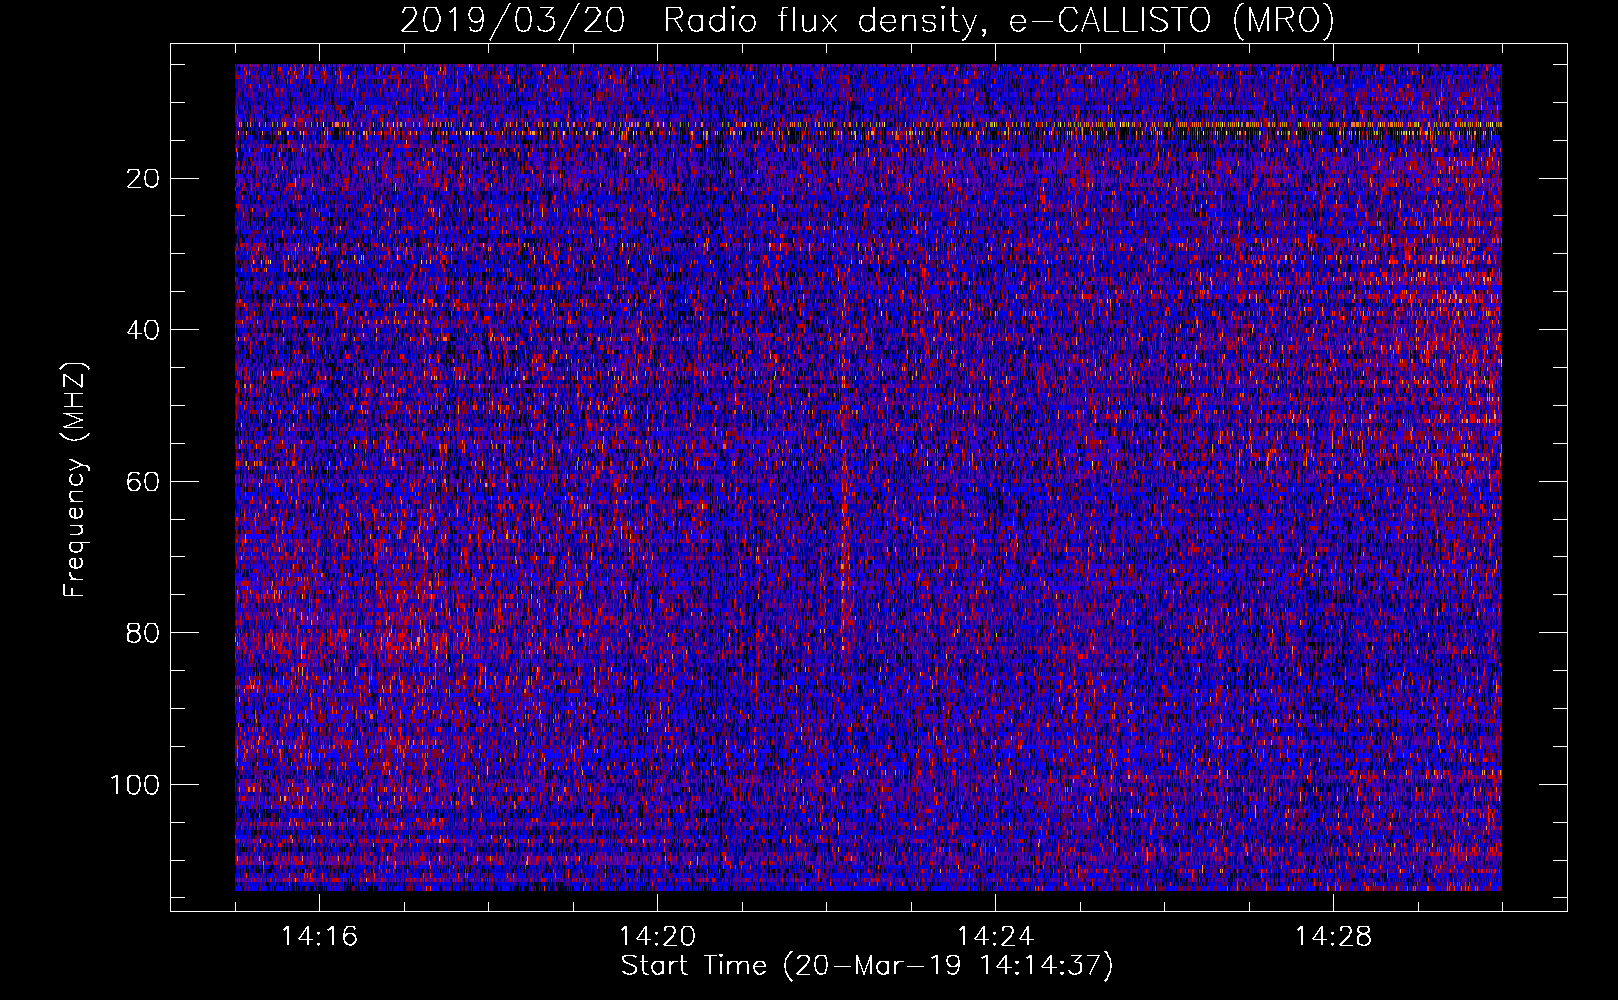Viewport: 1618px width, 1000px height.
Task: Select the 20 MHz y-axis tick label
Action: point(144,179)
